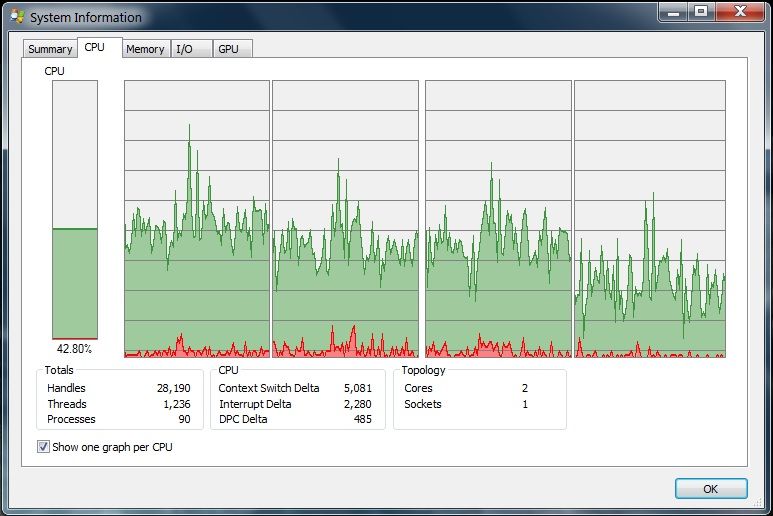Click Context Switch Delta value 5,081

pyautogui.click(x=358, y=388)
